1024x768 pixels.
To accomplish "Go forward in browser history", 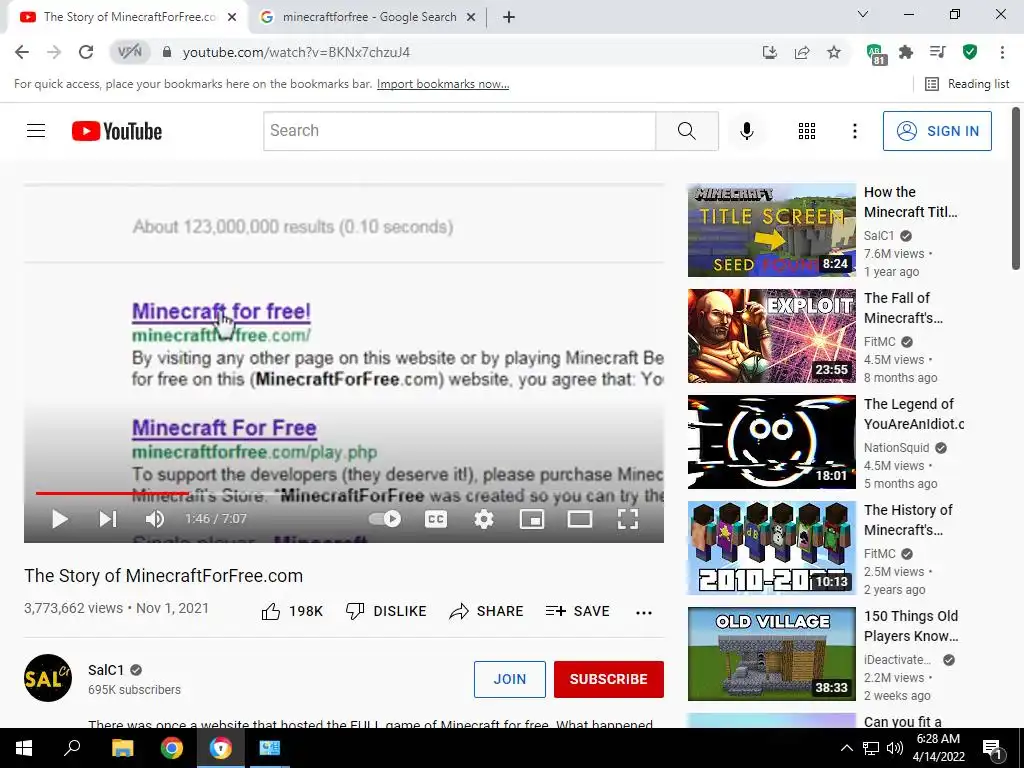I will coord(54,52).
